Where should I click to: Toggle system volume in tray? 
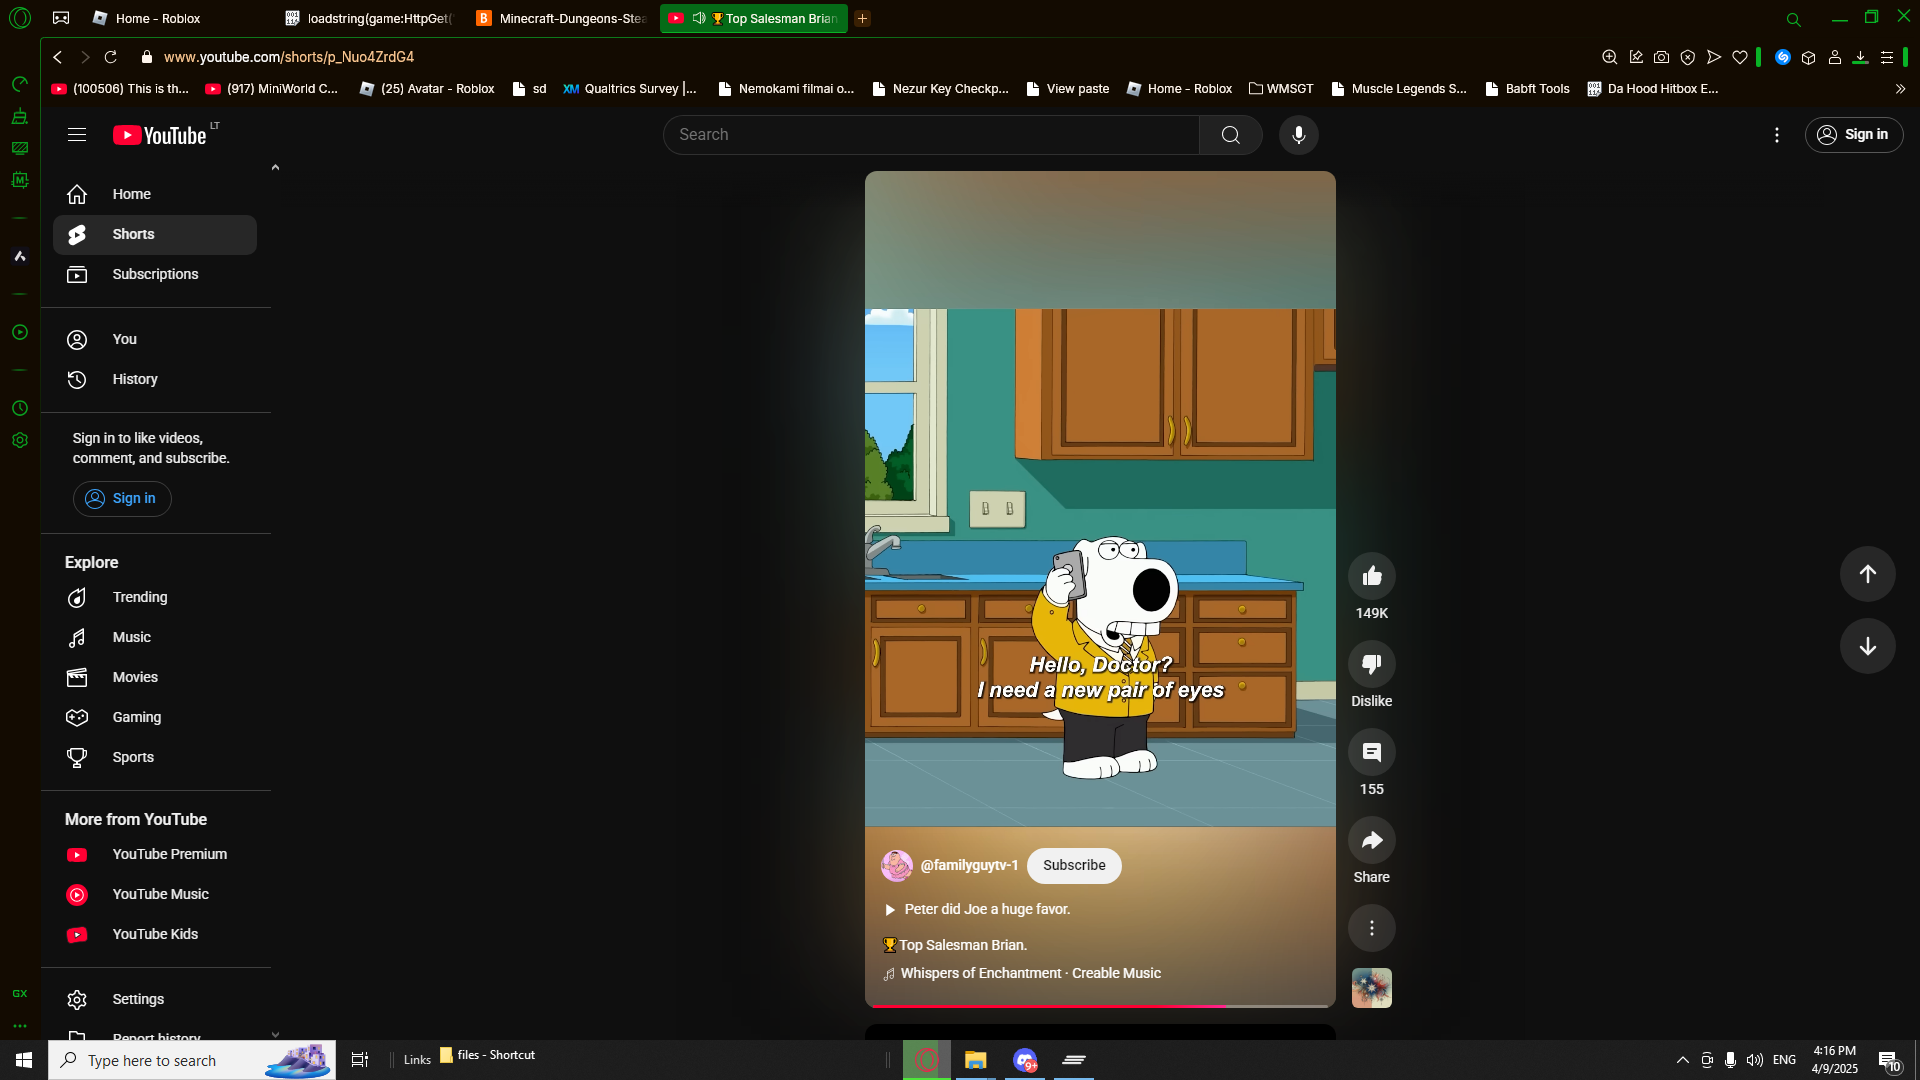click(1755, 1060)
